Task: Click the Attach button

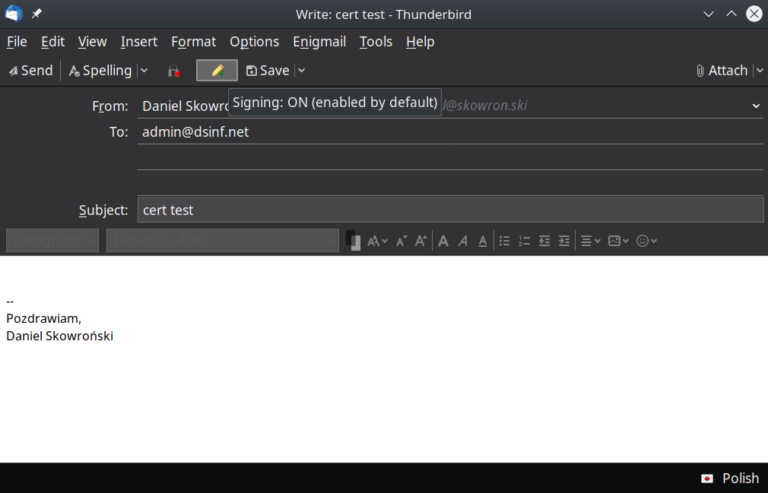Action: click(722, 70)
